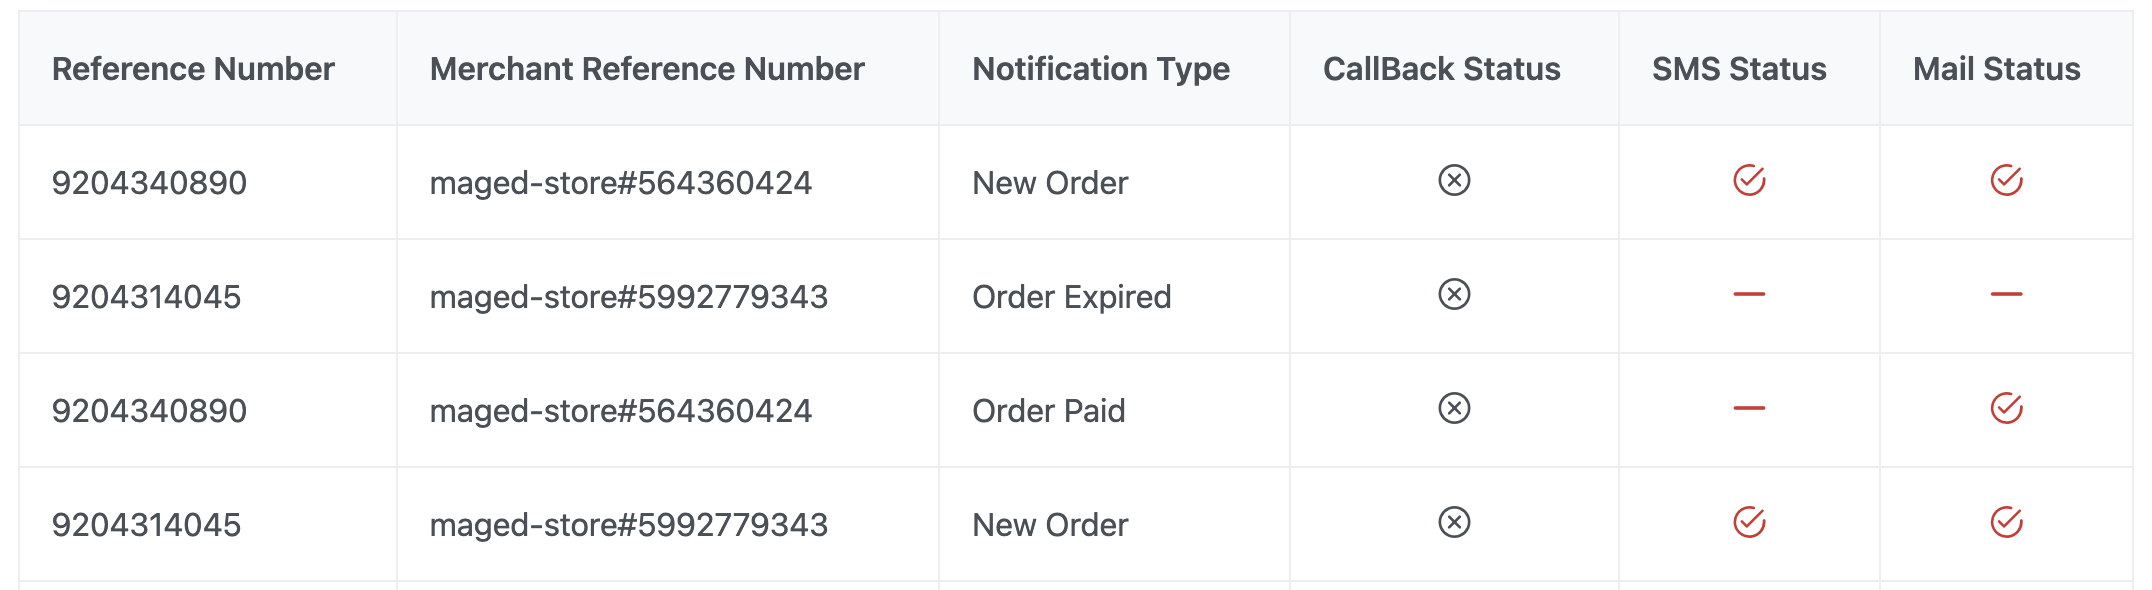Click SMS dash icon in Order Expired row

(1749, 294)
